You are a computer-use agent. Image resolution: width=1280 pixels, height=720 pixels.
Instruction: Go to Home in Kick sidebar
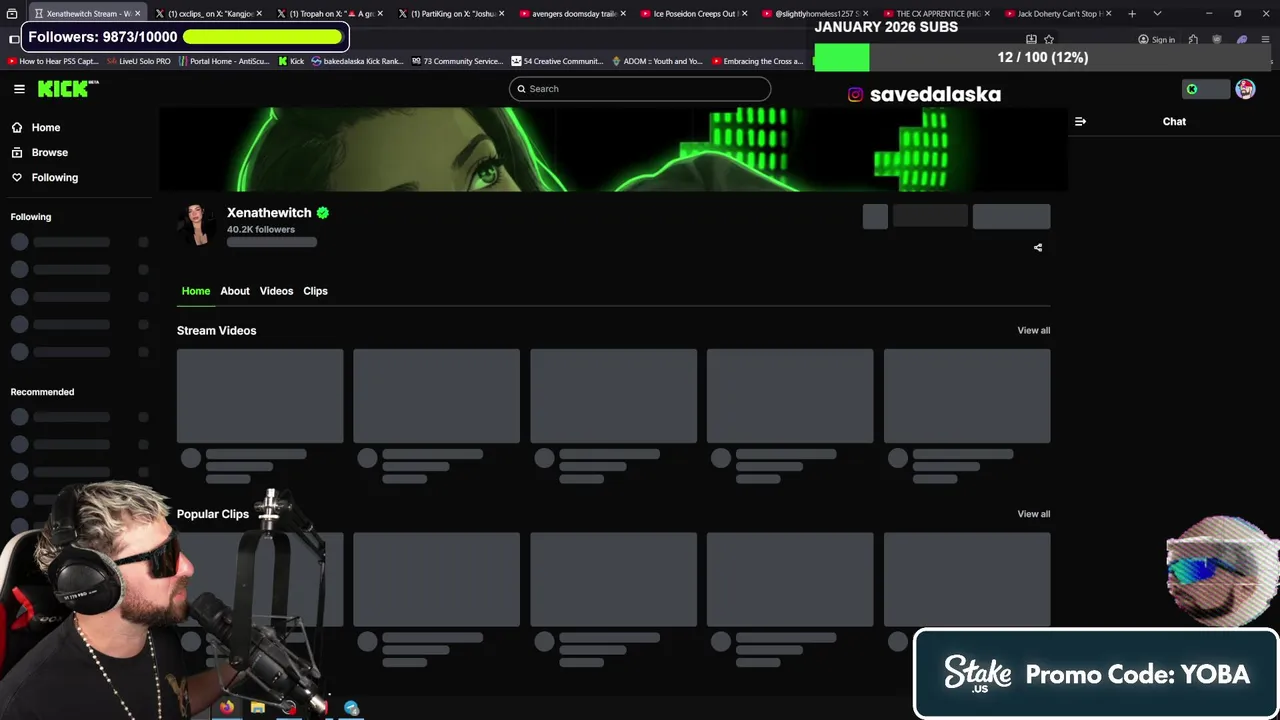[36, 128]
